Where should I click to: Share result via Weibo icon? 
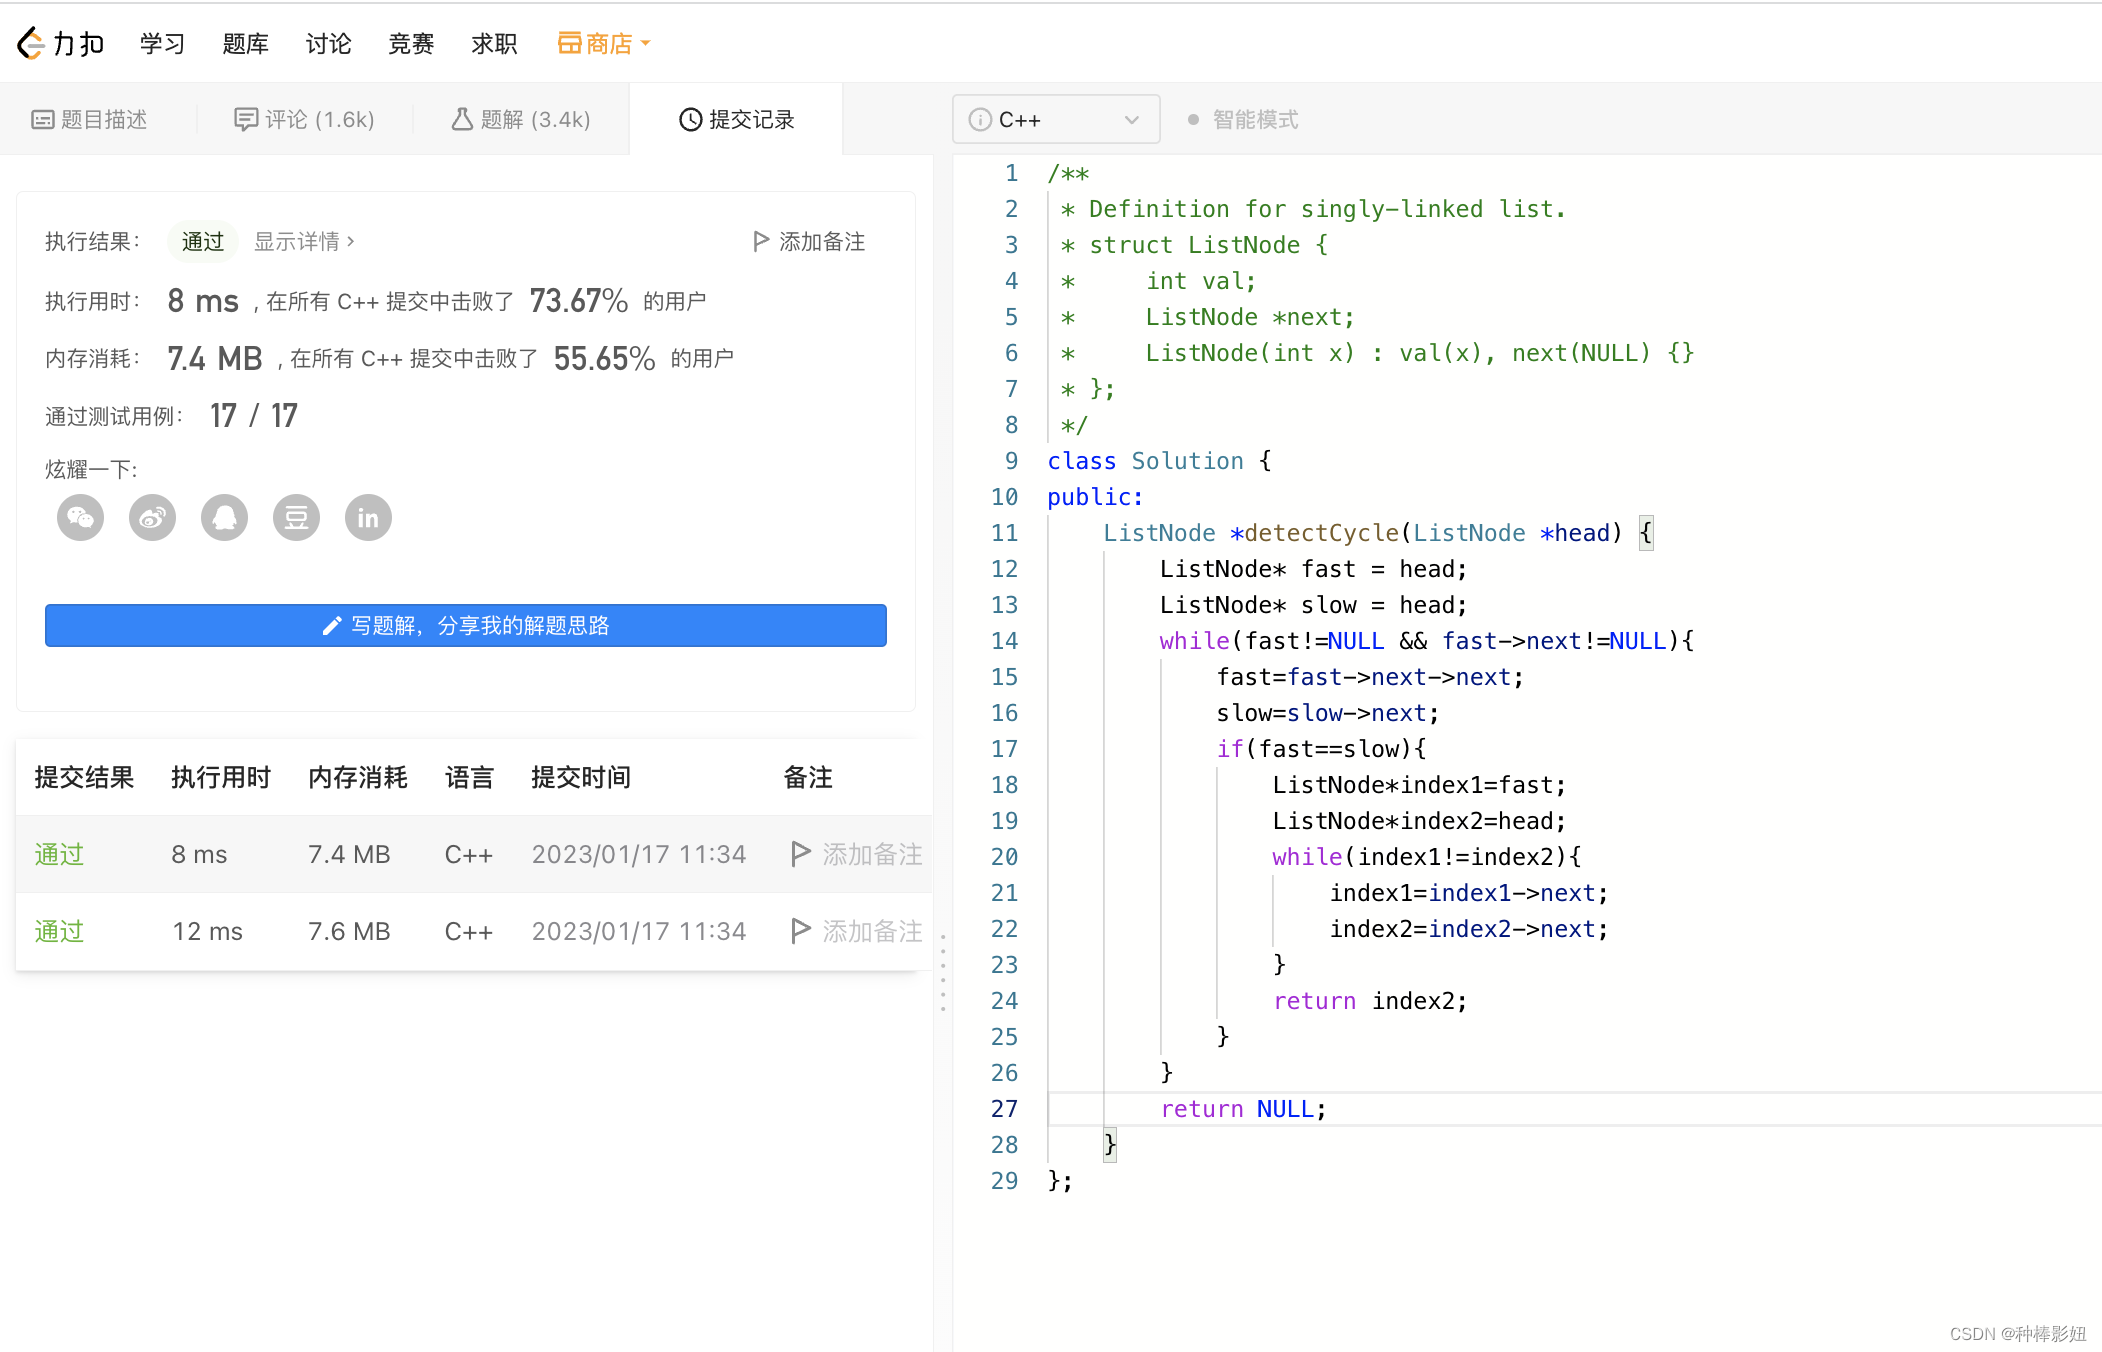tap(153, 518)
